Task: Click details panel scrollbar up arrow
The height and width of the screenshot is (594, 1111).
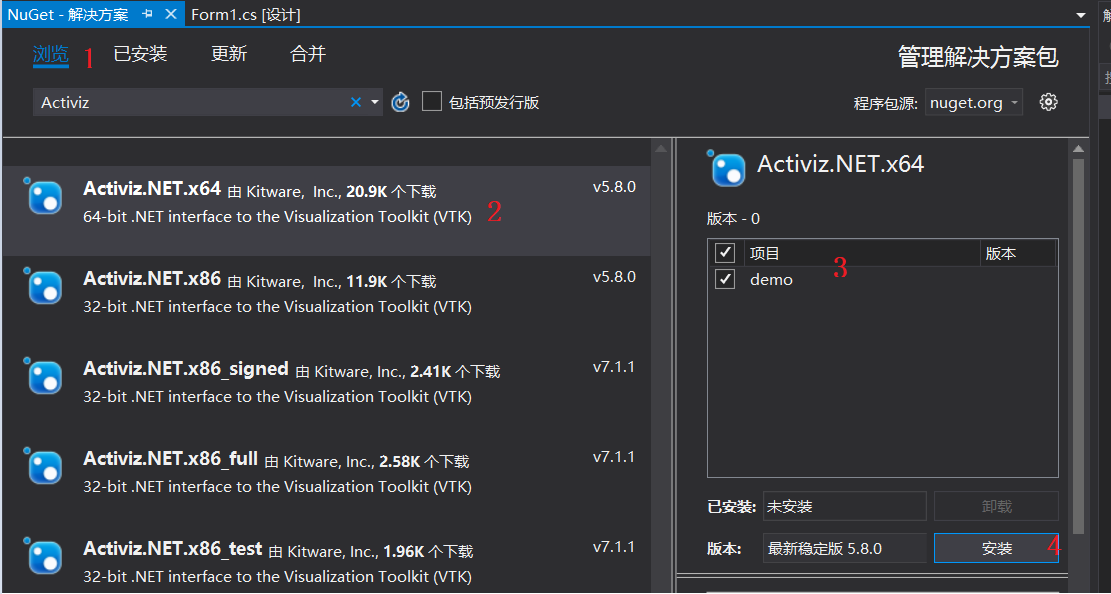Action: tap(1078, 148)
